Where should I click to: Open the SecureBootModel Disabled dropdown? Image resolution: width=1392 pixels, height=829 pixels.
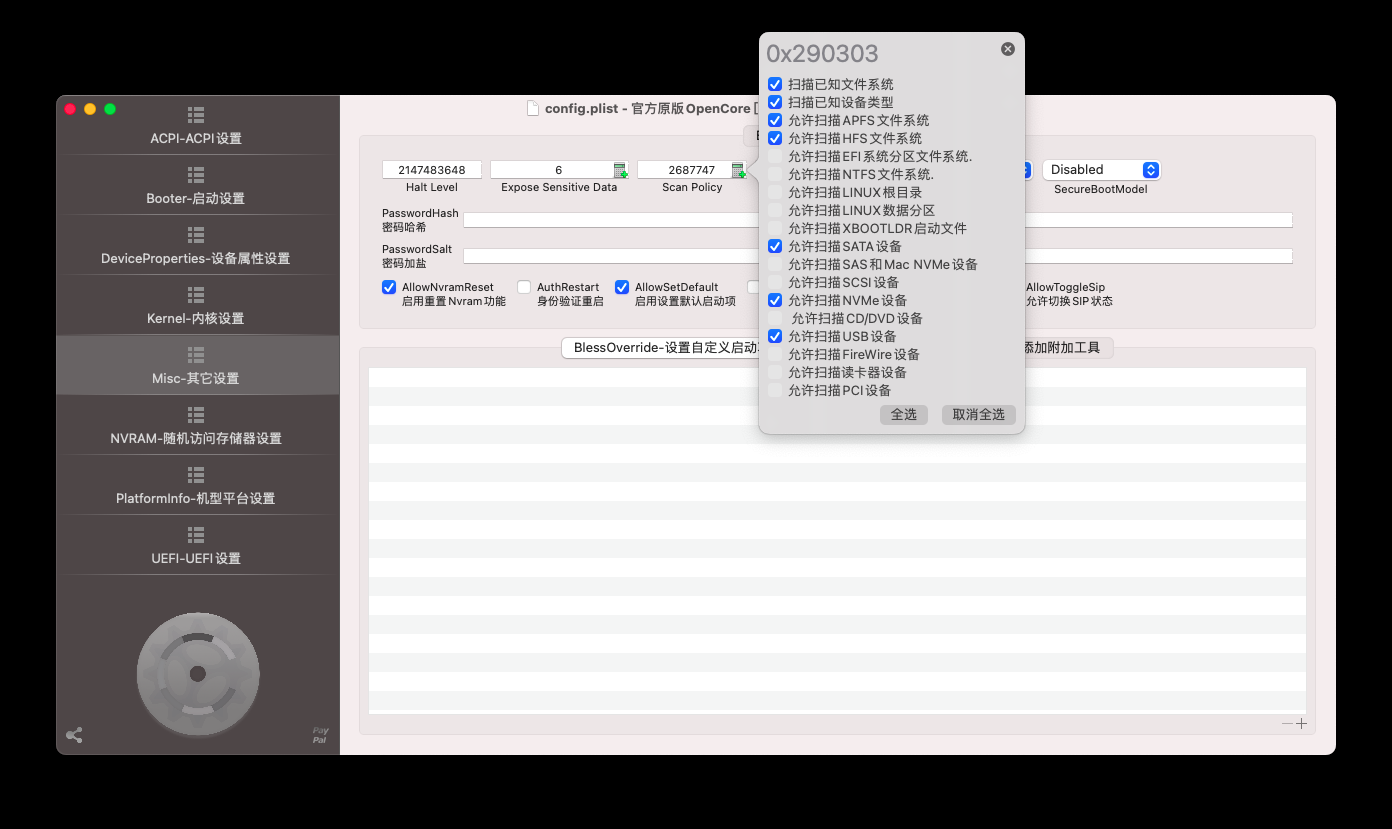coord(1100,170)
